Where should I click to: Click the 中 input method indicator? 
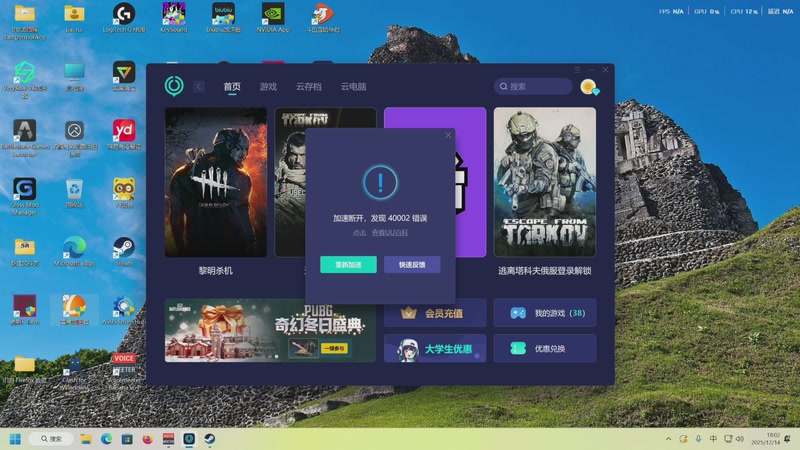[x=713, y=439]
